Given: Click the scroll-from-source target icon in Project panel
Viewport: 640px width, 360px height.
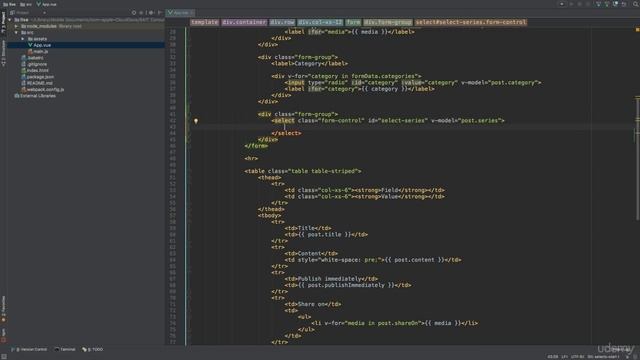Looking at the screenshot, I should tap(133, 13).
